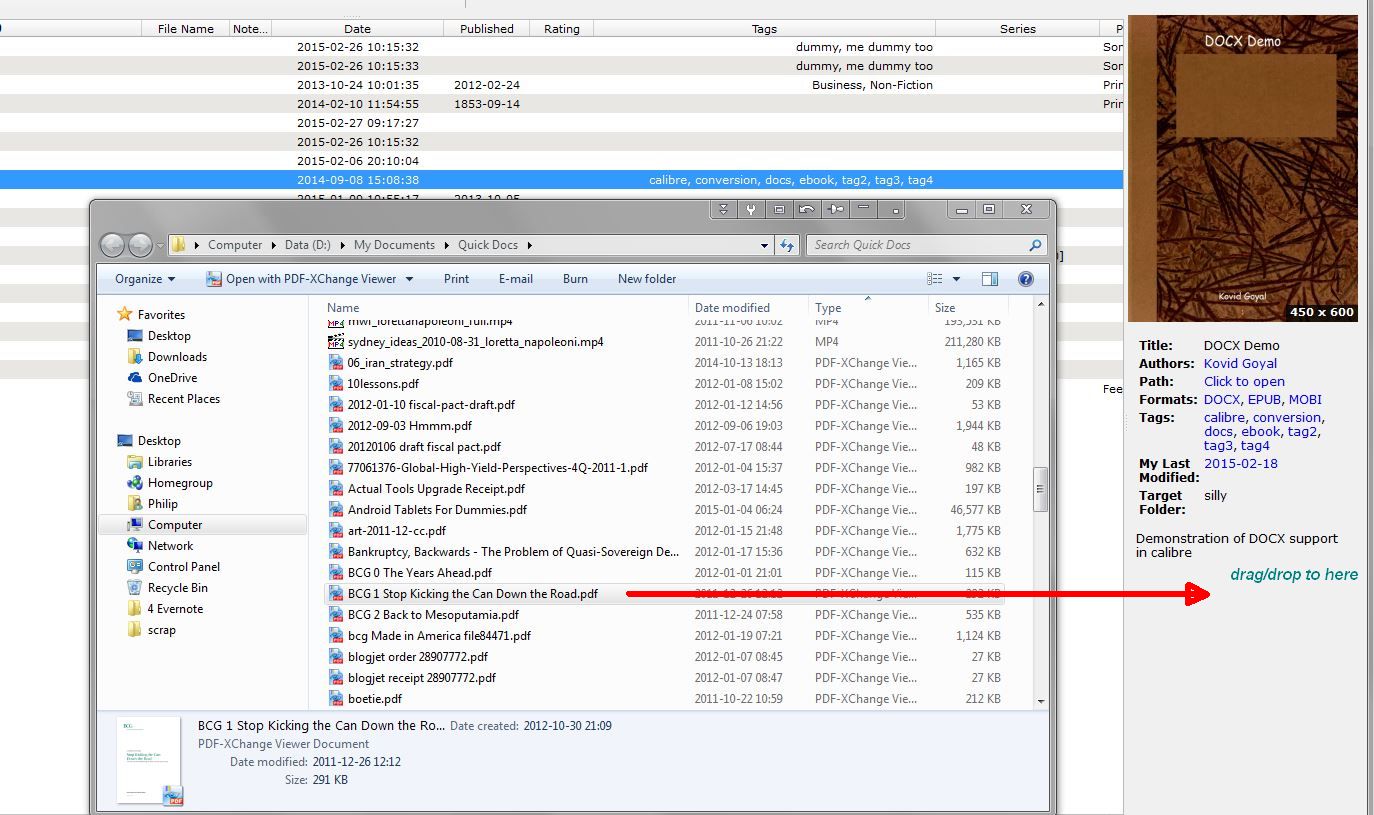This screenshot has height=815, width=1374.
Task: Open the 4 Evernote folder icon
Action: tap(135, 609)
